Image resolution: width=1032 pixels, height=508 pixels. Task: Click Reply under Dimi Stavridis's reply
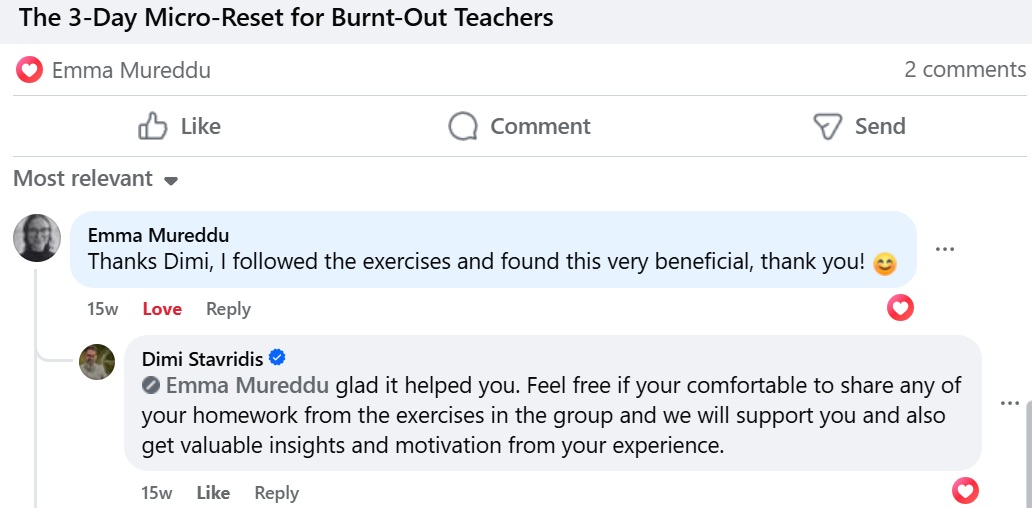coord(276,493)
